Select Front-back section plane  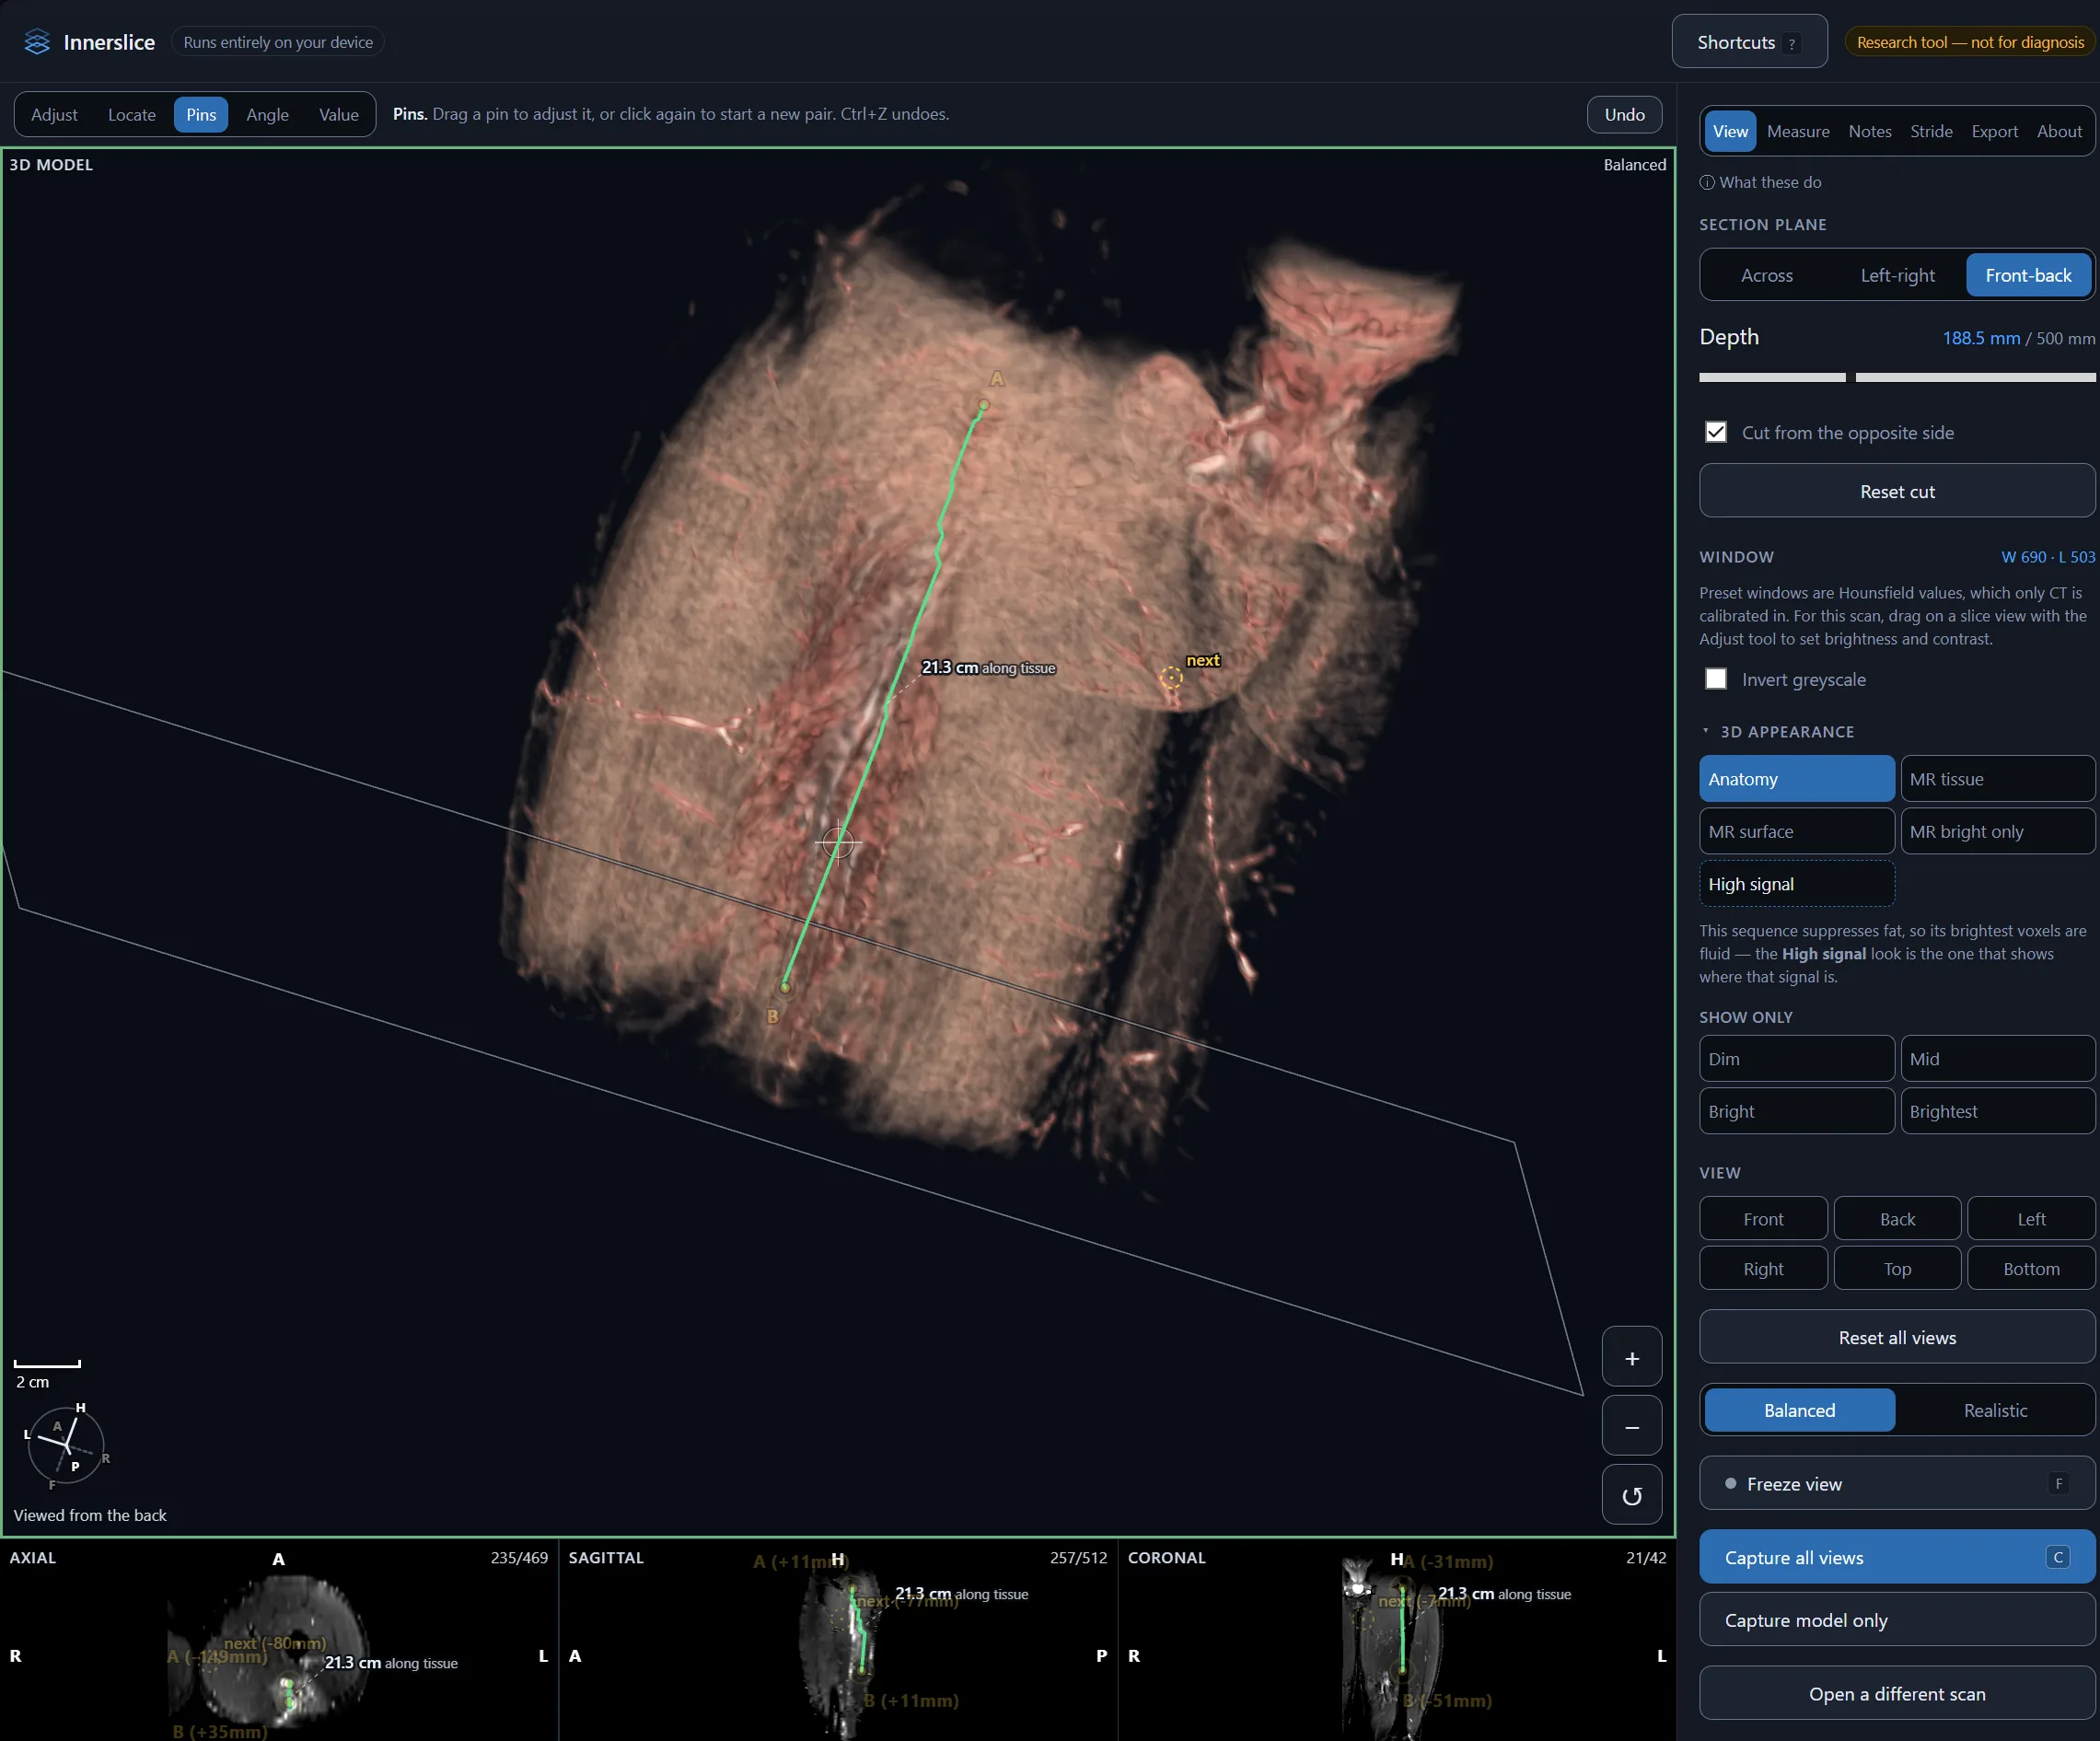(2028, 275)
